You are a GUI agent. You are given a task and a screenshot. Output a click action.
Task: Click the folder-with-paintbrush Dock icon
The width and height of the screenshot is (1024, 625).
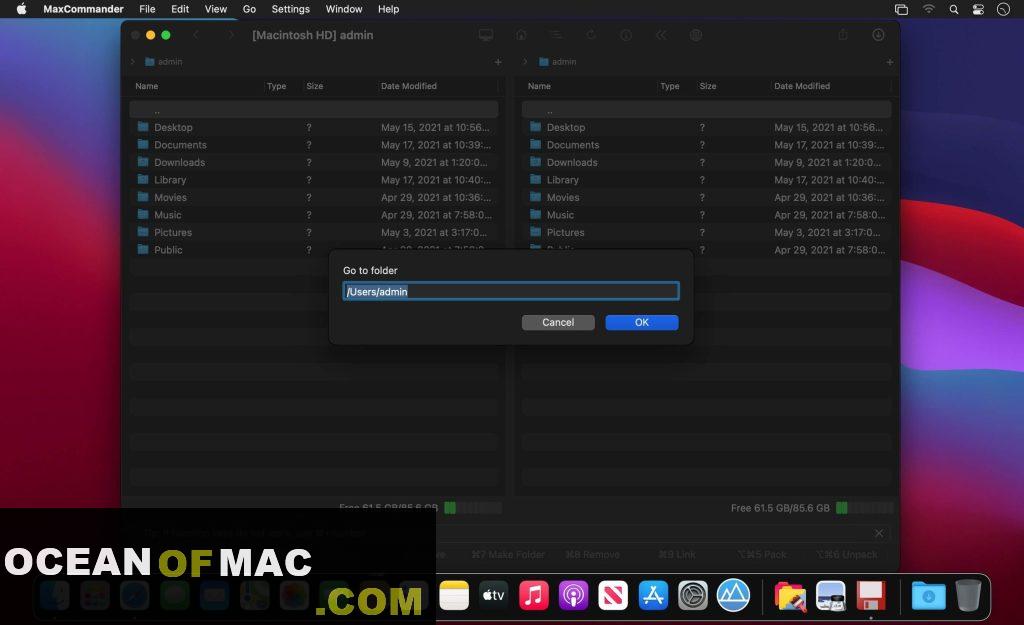coord(790,596)
